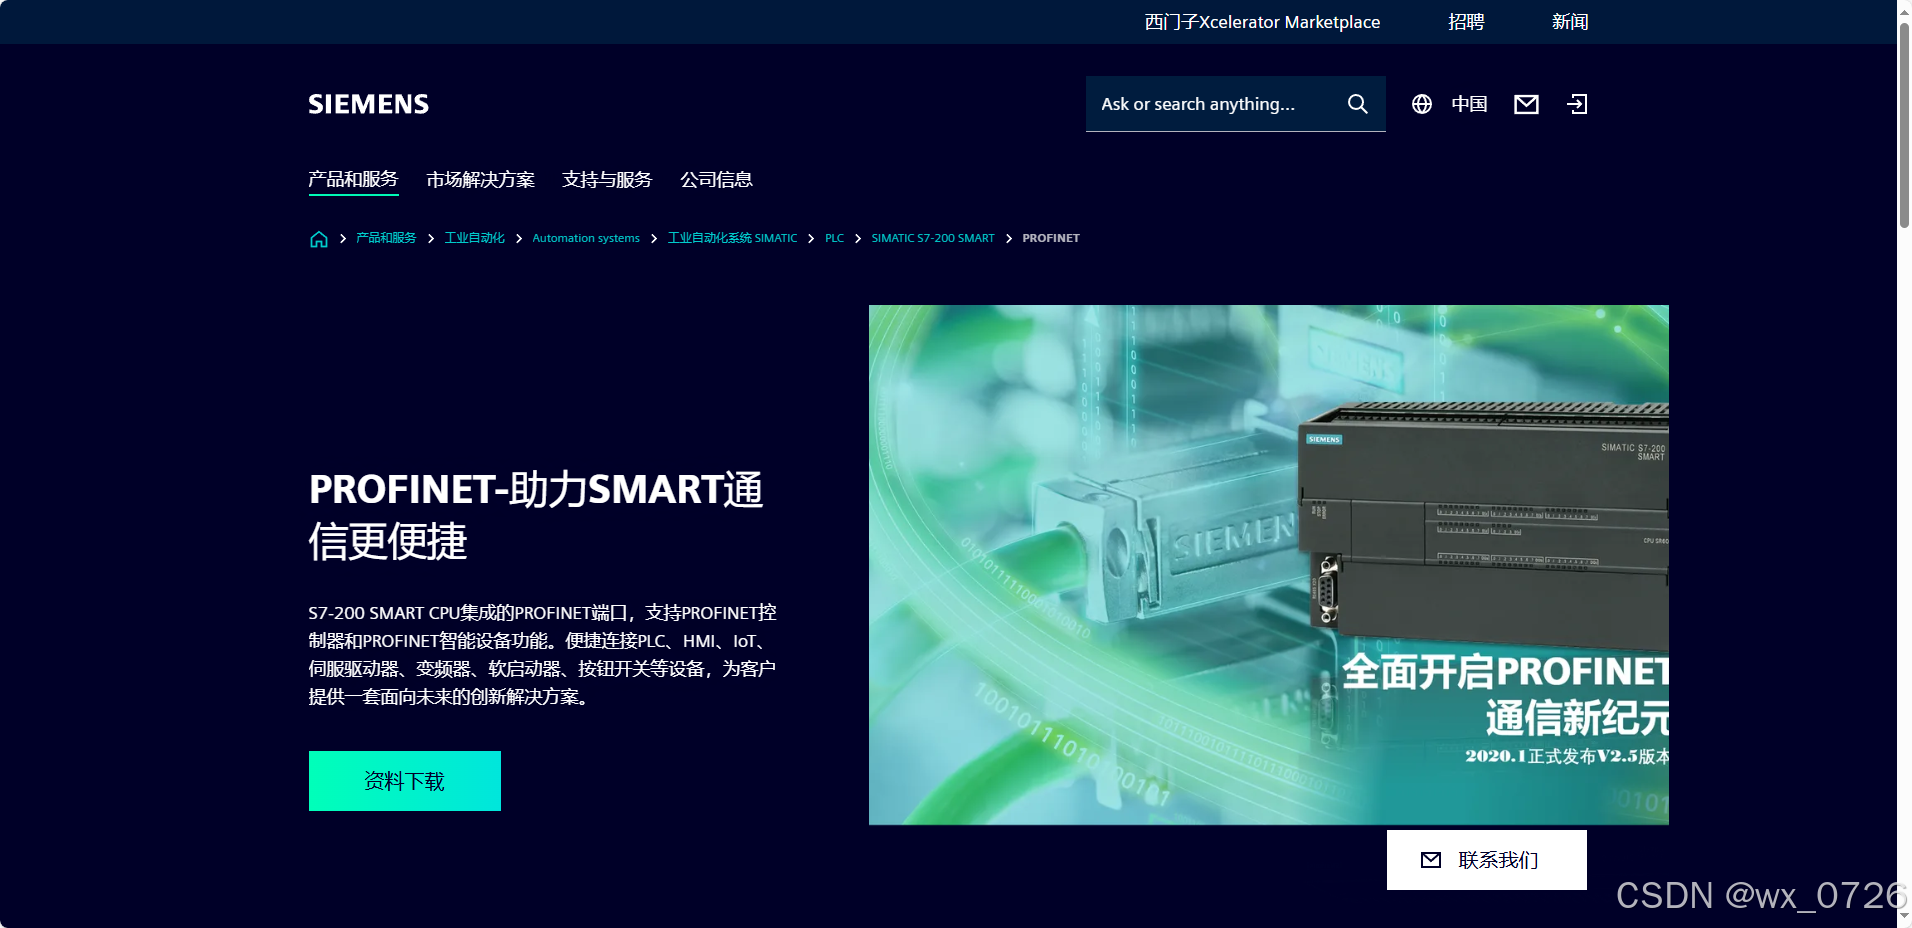Click the 资料下载 button
1912x928 pixels.
coord(405,781)
